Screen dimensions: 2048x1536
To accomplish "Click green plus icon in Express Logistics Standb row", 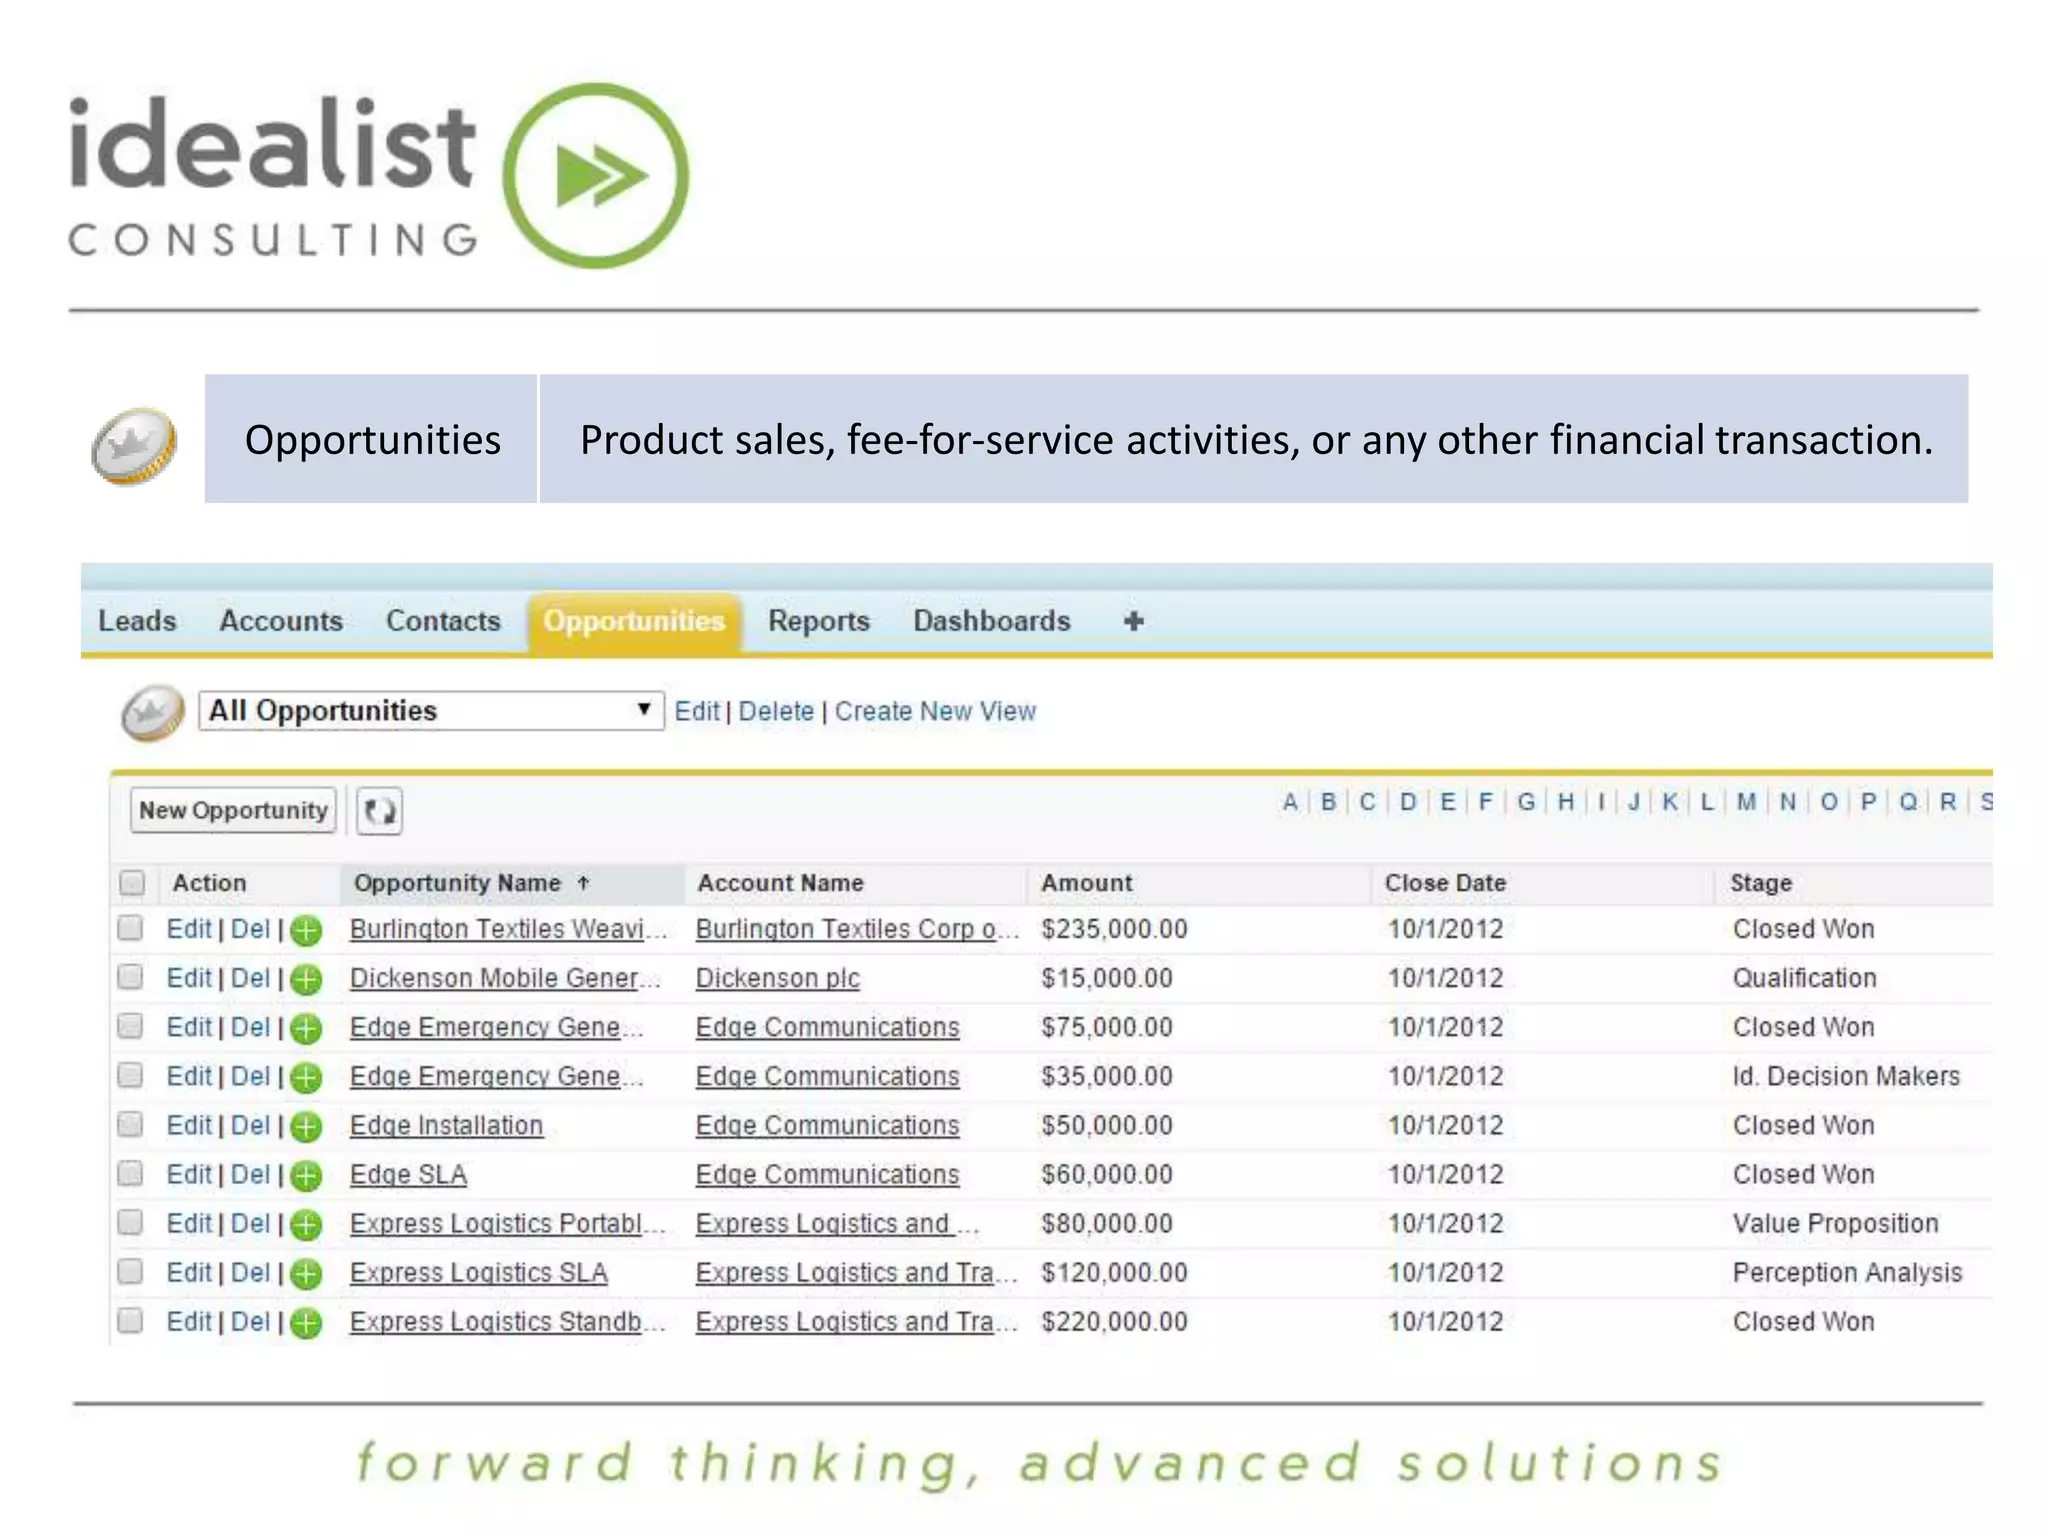I will point(306,1323).
